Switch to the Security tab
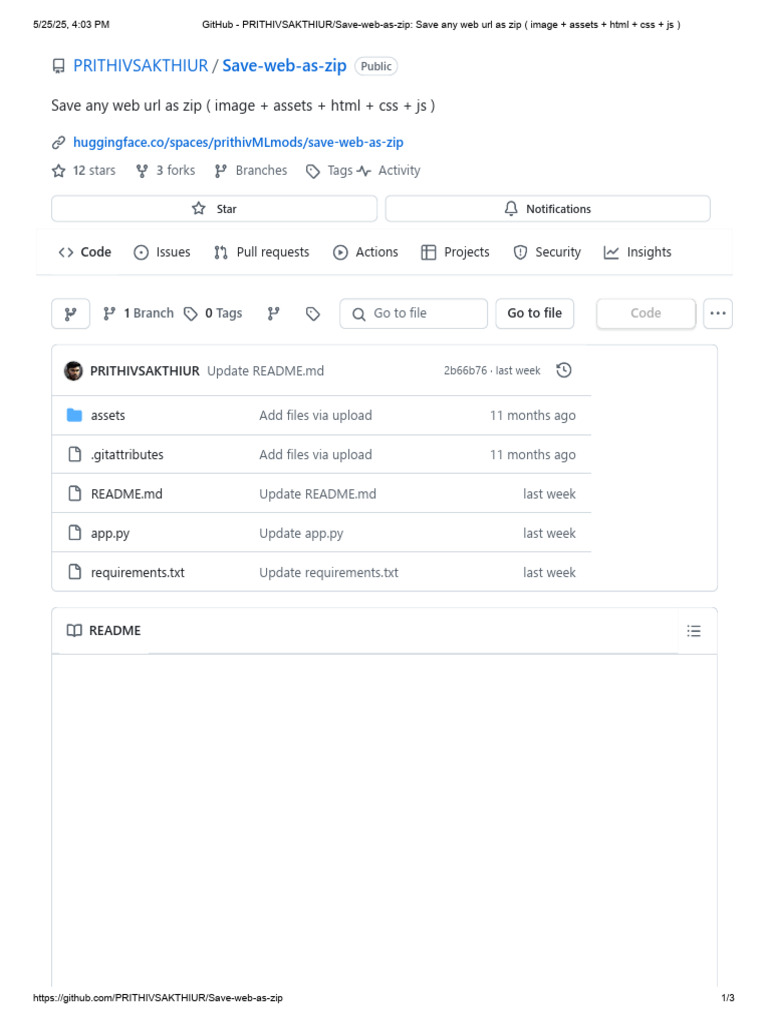This screenshot has height=1024, width=768. (547, 252)
